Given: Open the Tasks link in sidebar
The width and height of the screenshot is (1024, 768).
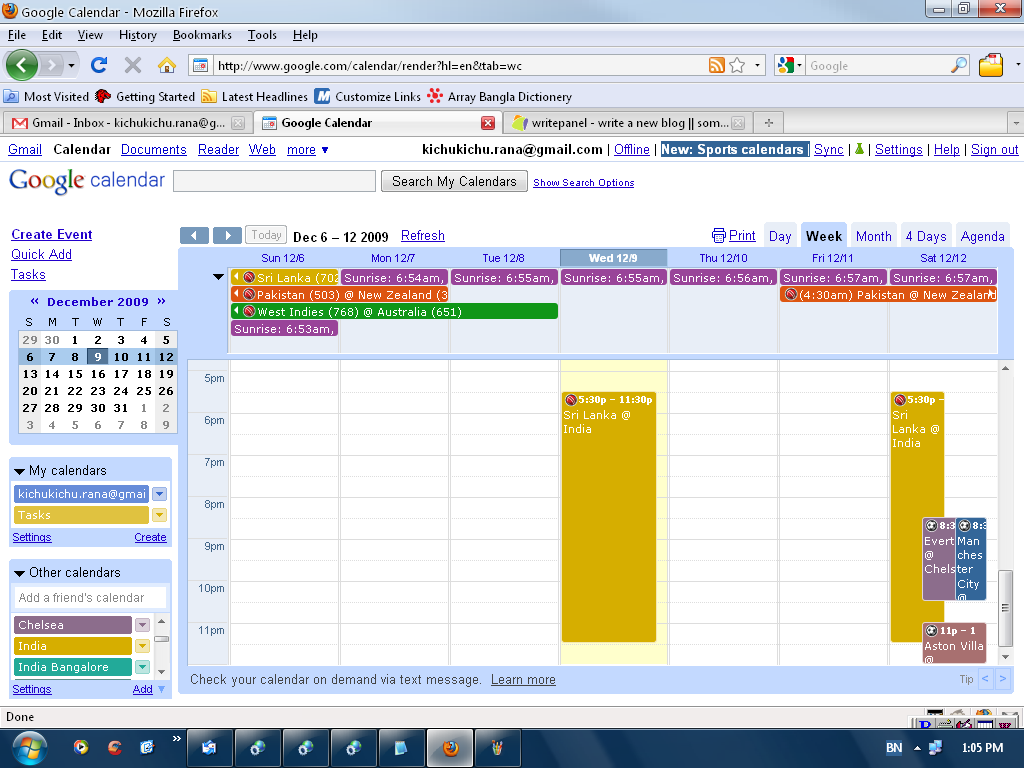Looking at the screenshot, I should [28, 275].
